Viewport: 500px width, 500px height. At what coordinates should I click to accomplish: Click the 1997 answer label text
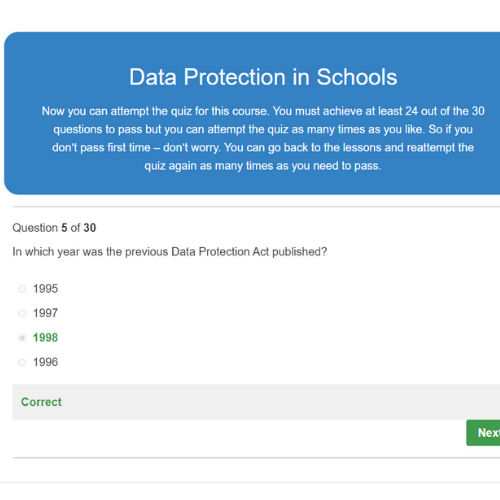point(45,313)
